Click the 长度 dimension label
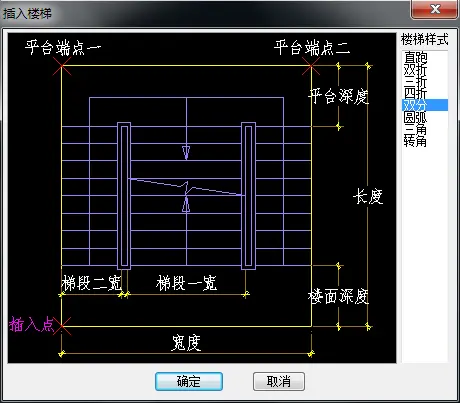Image resolution: width=460 pixels, height=403 pixels. point(368,196)
